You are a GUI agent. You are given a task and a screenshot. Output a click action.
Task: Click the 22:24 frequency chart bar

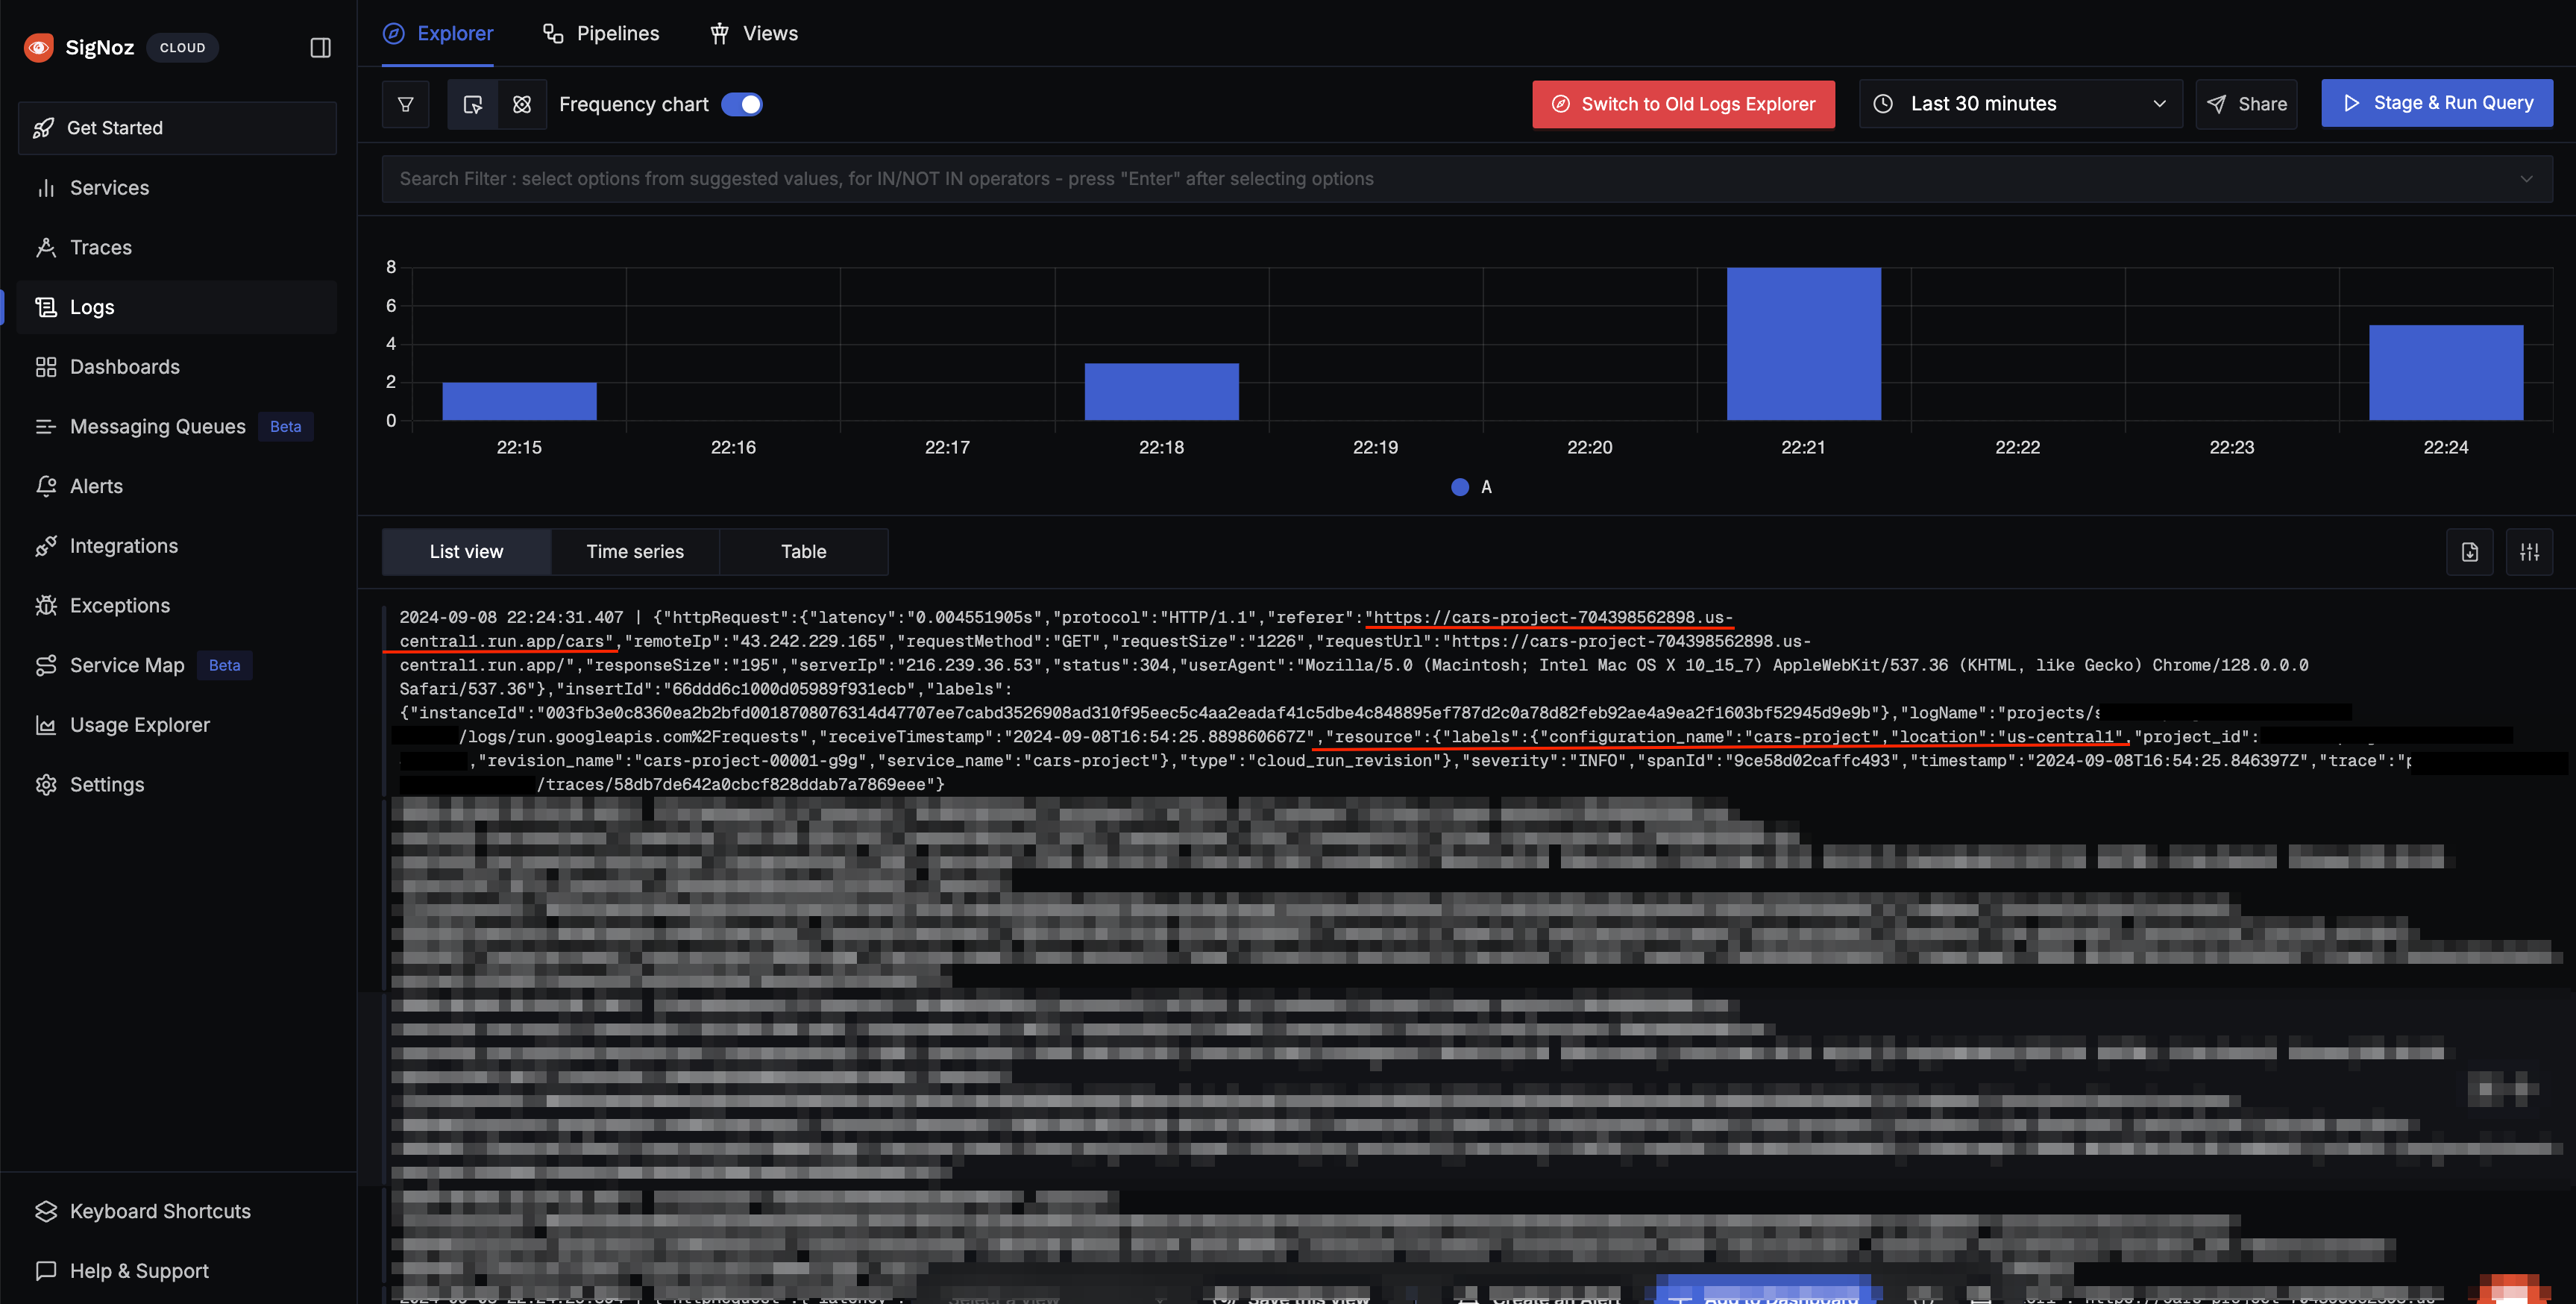coord(2445,373)
